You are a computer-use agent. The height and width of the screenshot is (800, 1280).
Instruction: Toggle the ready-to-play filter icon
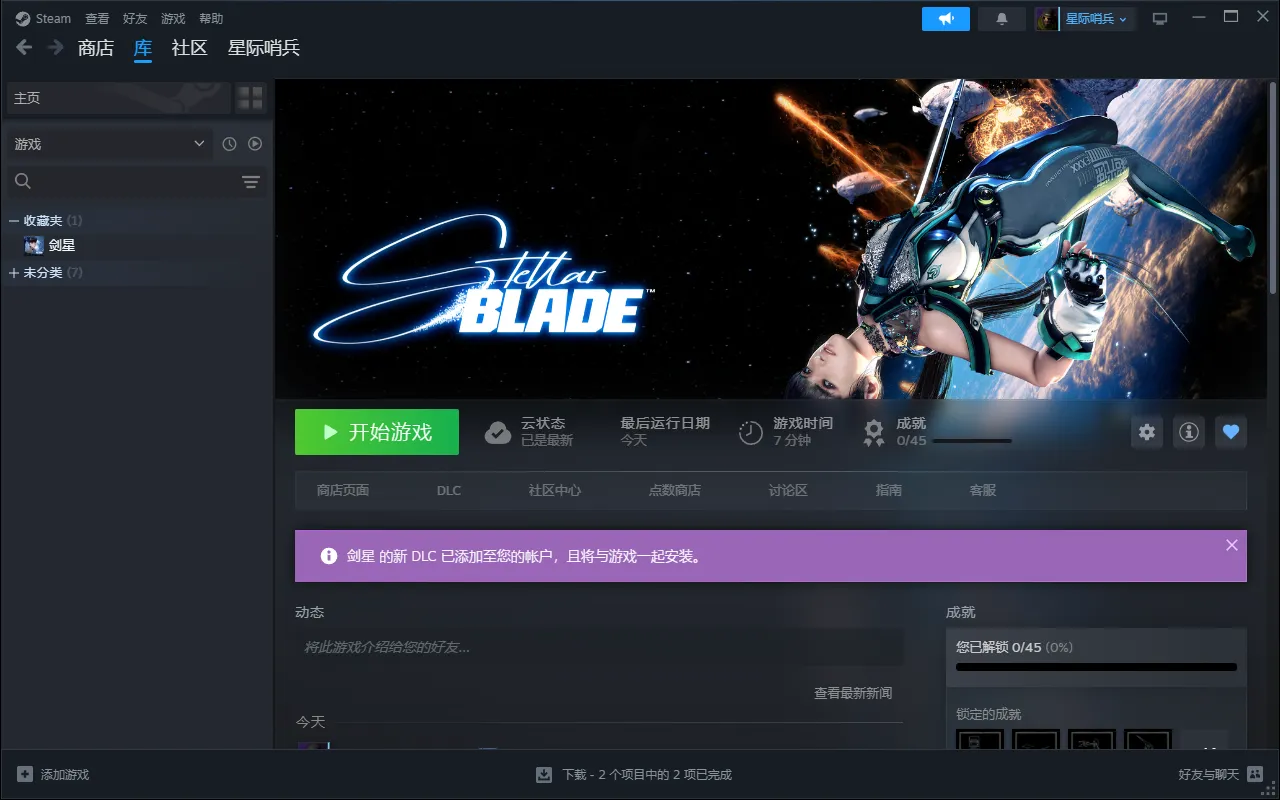click(255, 144)
